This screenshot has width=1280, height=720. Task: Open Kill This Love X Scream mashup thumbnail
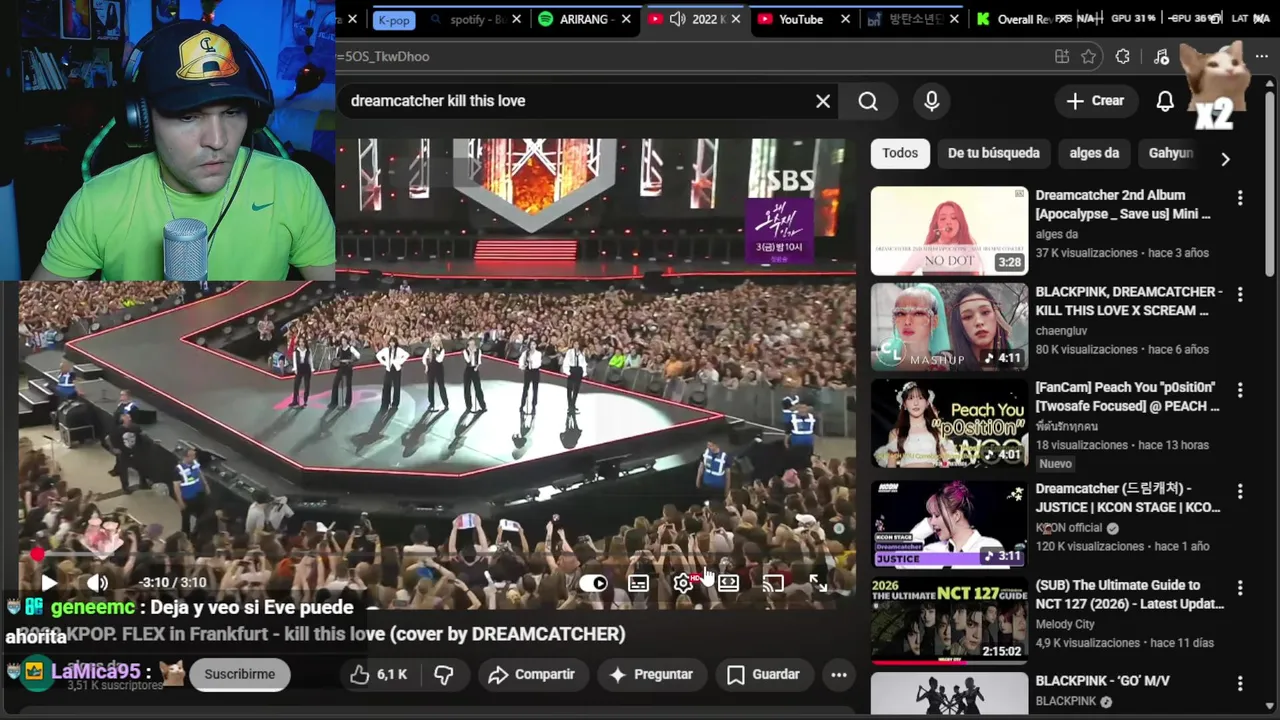(x=949, y=327)
